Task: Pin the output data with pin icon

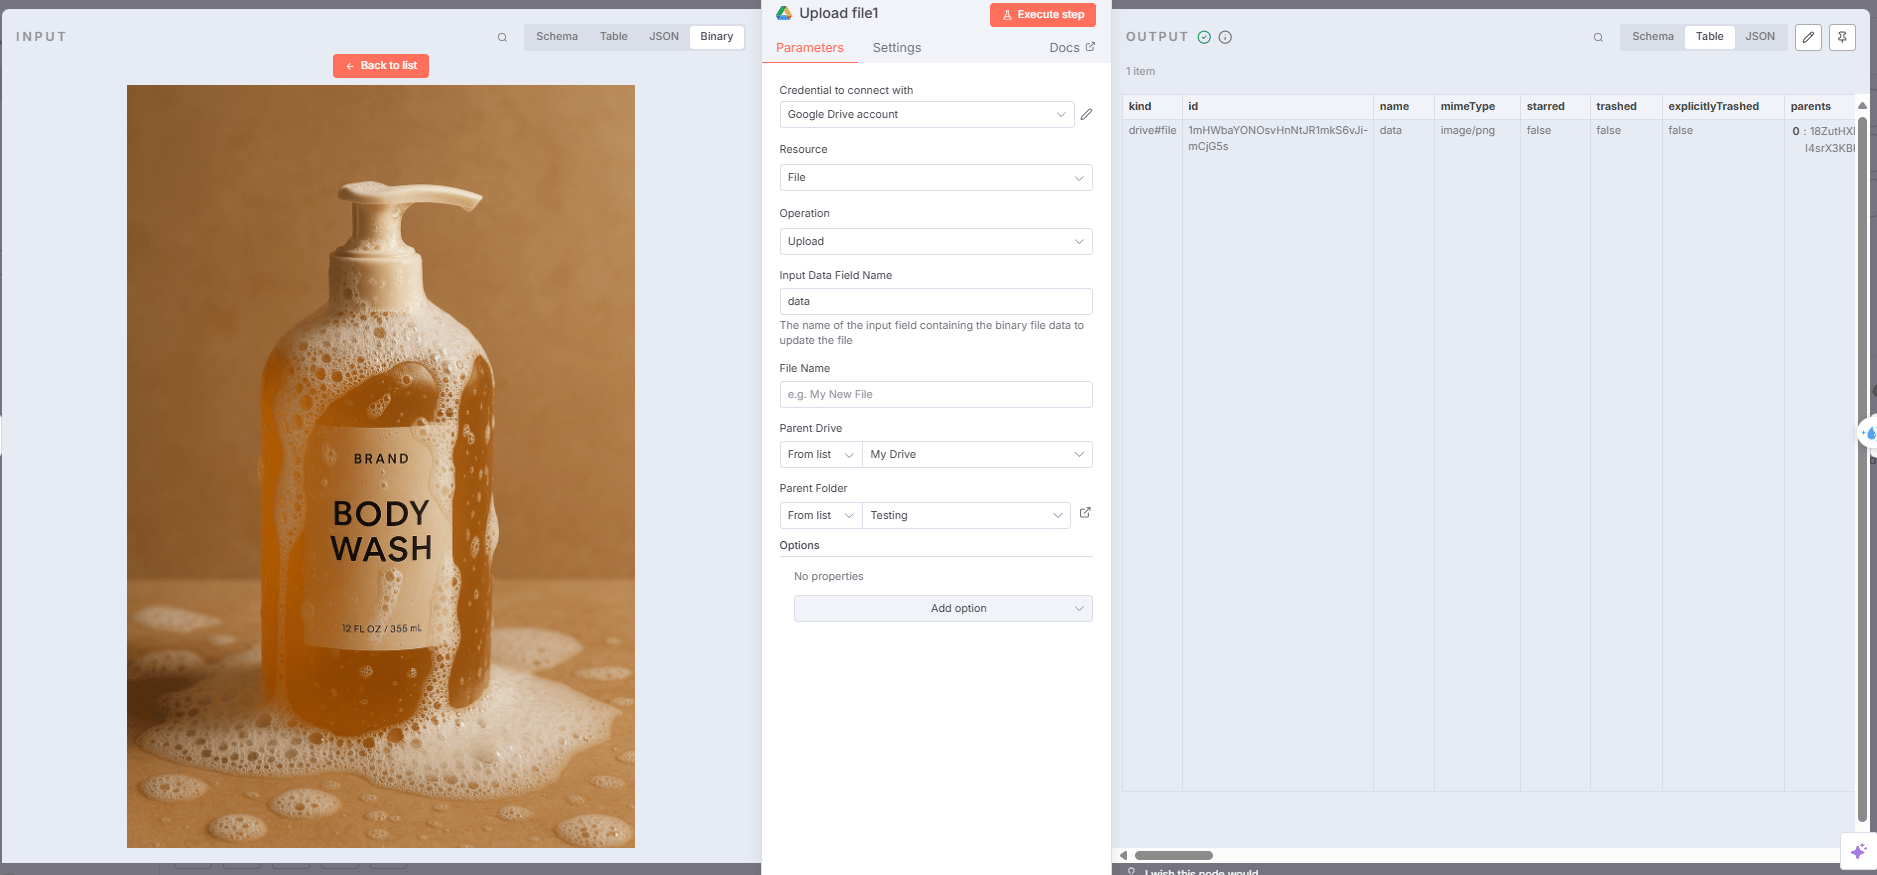Action: 1842,37
